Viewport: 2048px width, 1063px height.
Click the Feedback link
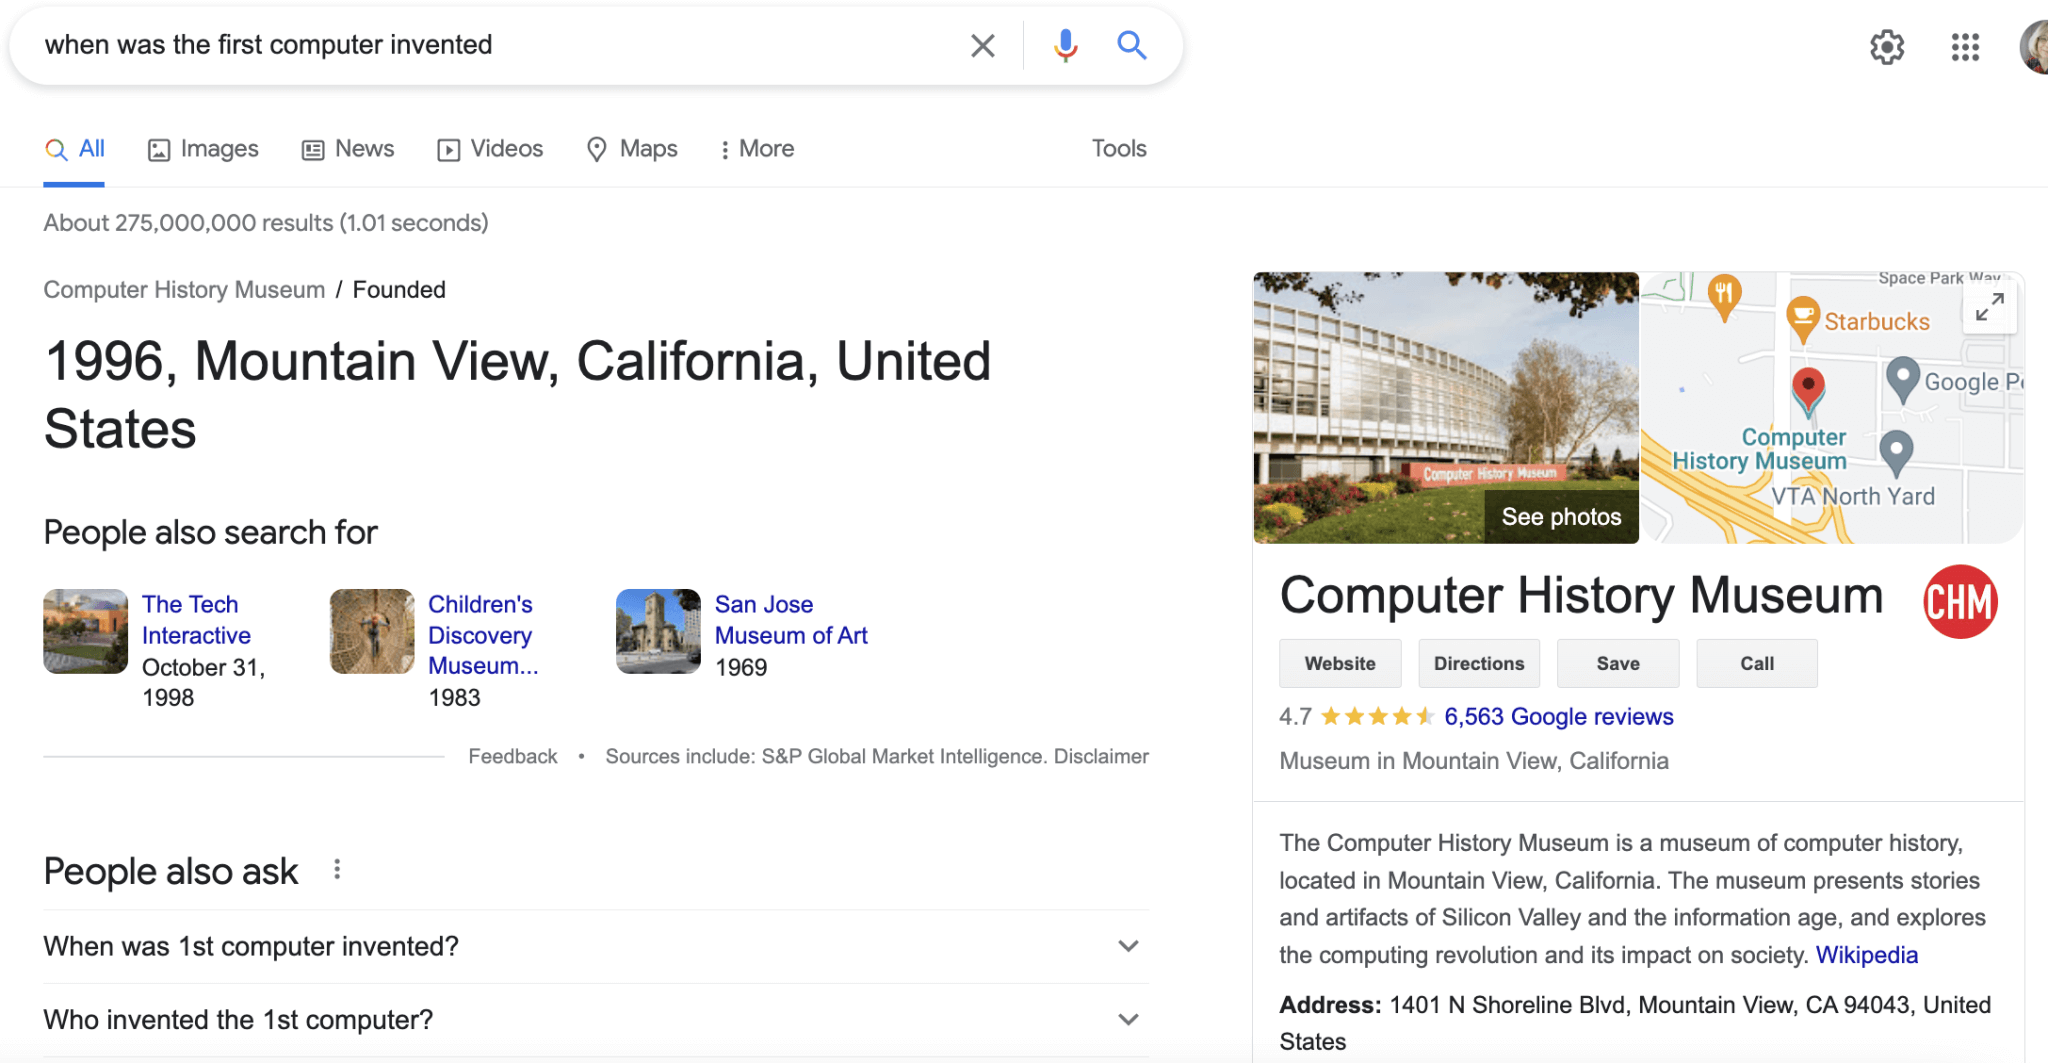(x=513, y=757)
